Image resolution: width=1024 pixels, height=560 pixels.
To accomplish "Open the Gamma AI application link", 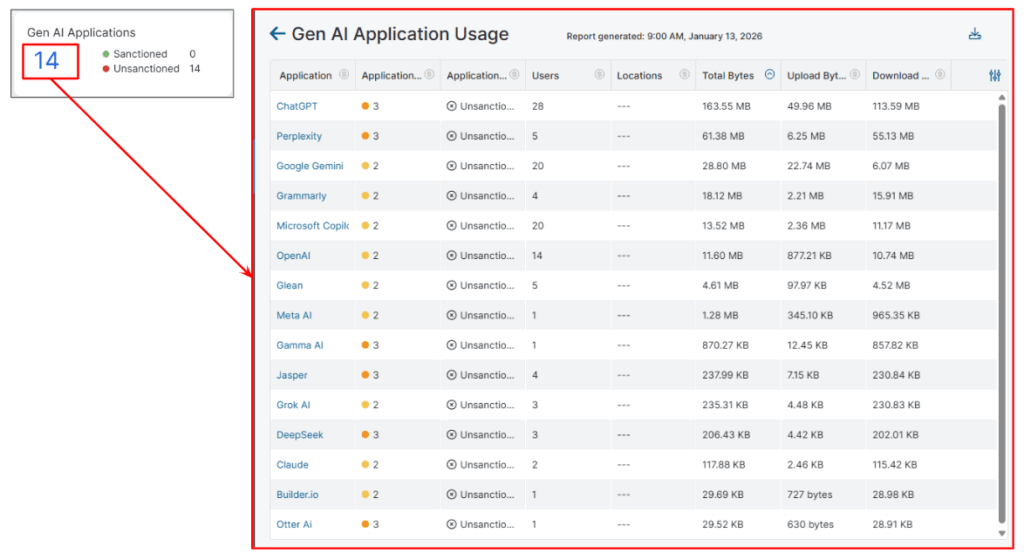I will [x=300, y=345].
